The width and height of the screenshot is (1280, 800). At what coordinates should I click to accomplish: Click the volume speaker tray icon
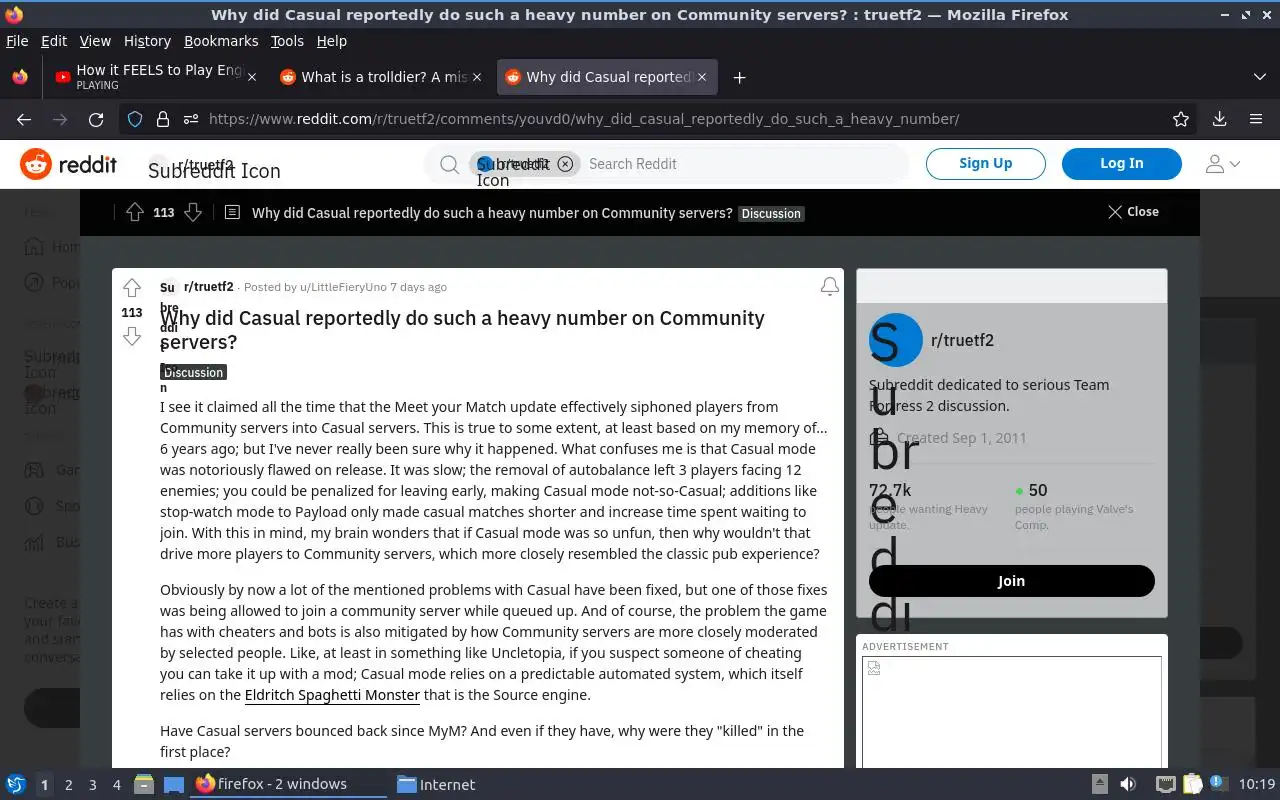pyautogui.click(x=1128, y=785)
